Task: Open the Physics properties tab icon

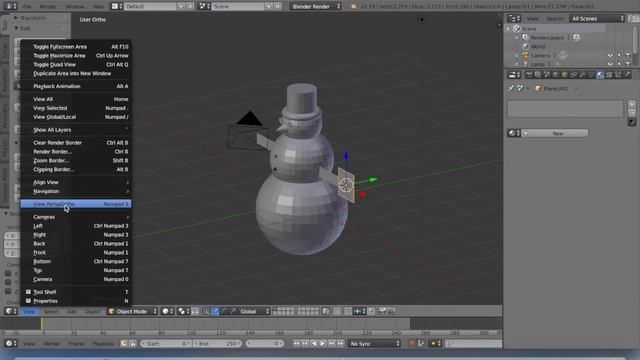Action: [627, 75]
